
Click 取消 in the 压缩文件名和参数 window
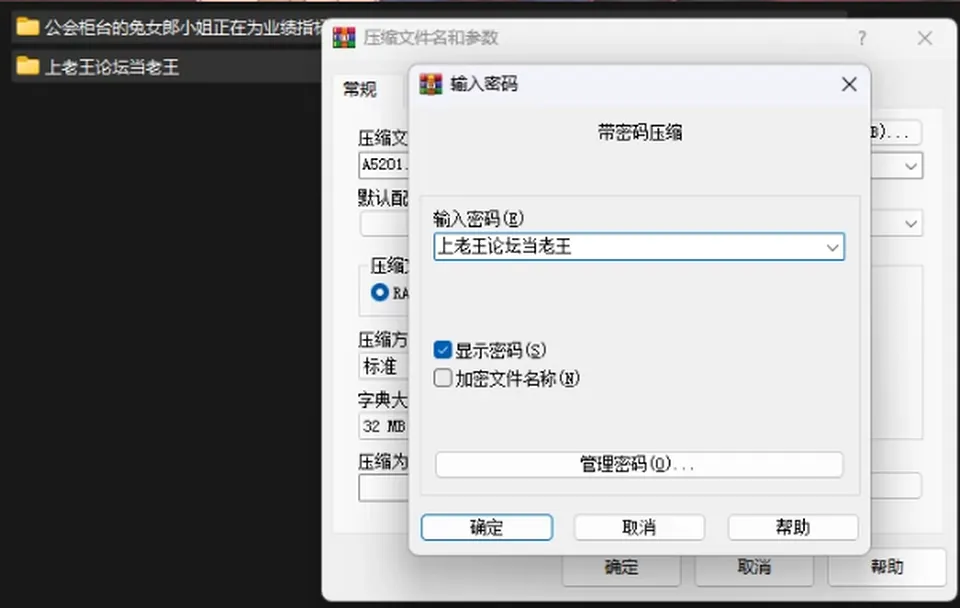coord(754,568)
